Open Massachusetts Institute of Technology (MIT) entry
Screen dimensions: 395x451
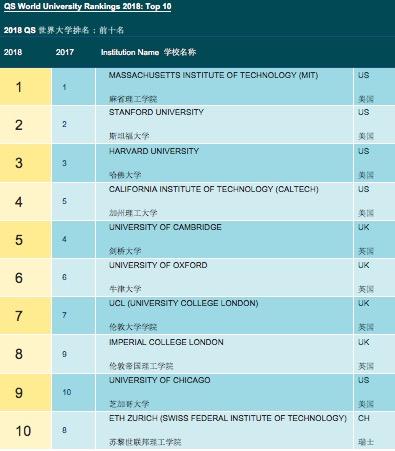tap(213, 75)
